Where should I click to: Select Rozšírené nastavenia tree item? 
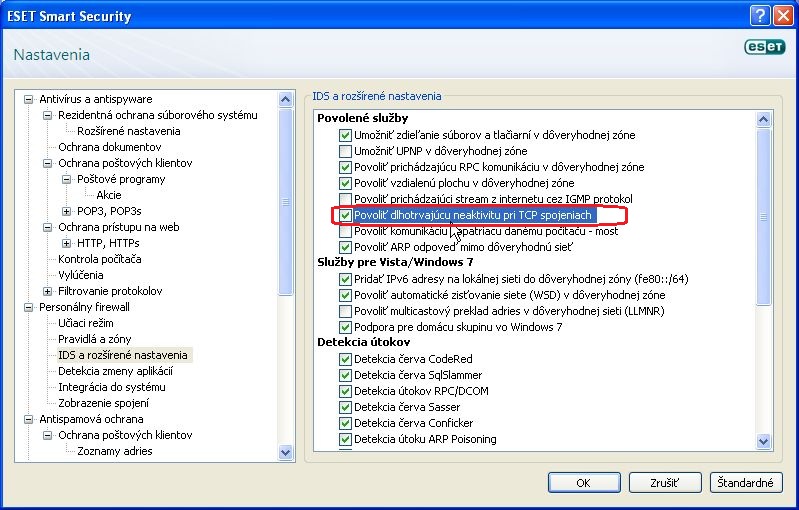(x=128, y=131)
